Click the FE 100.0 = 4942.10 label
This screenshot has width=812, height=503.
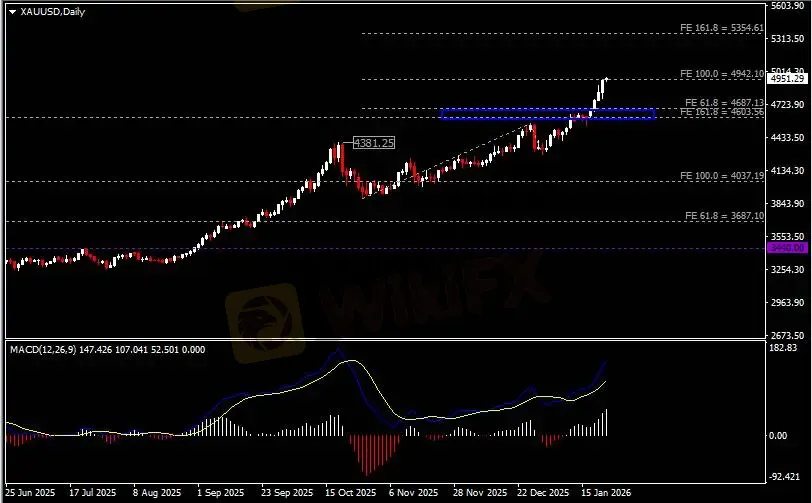(721, 74)
